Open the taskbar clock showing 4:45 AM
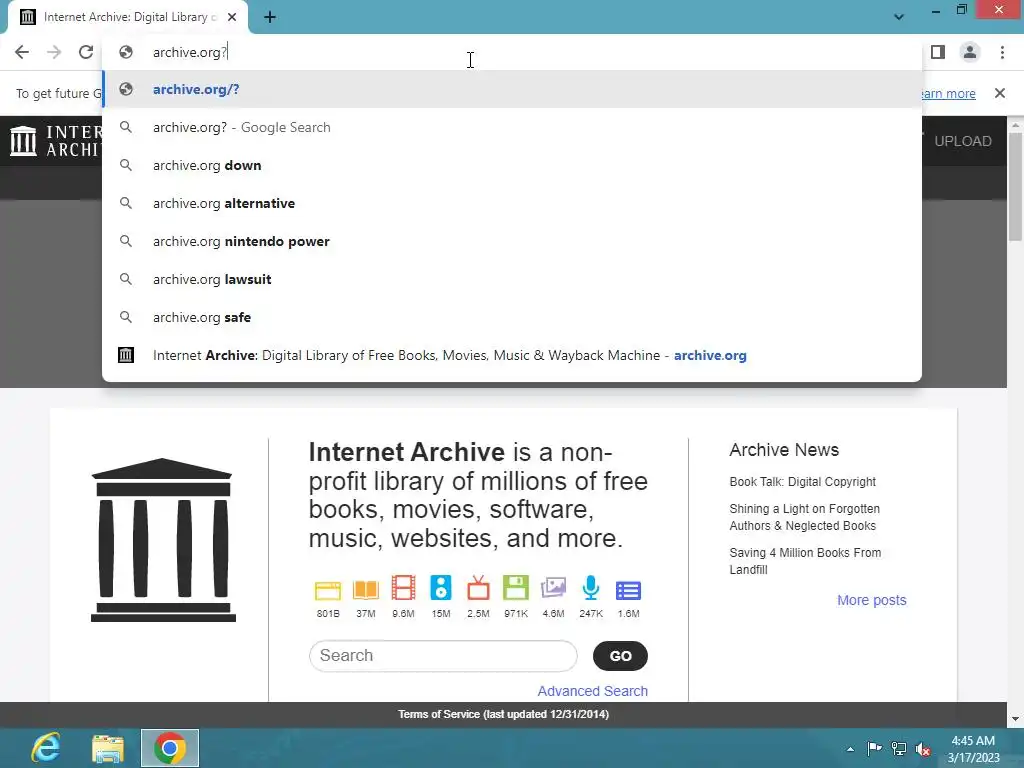 [973, 749]
